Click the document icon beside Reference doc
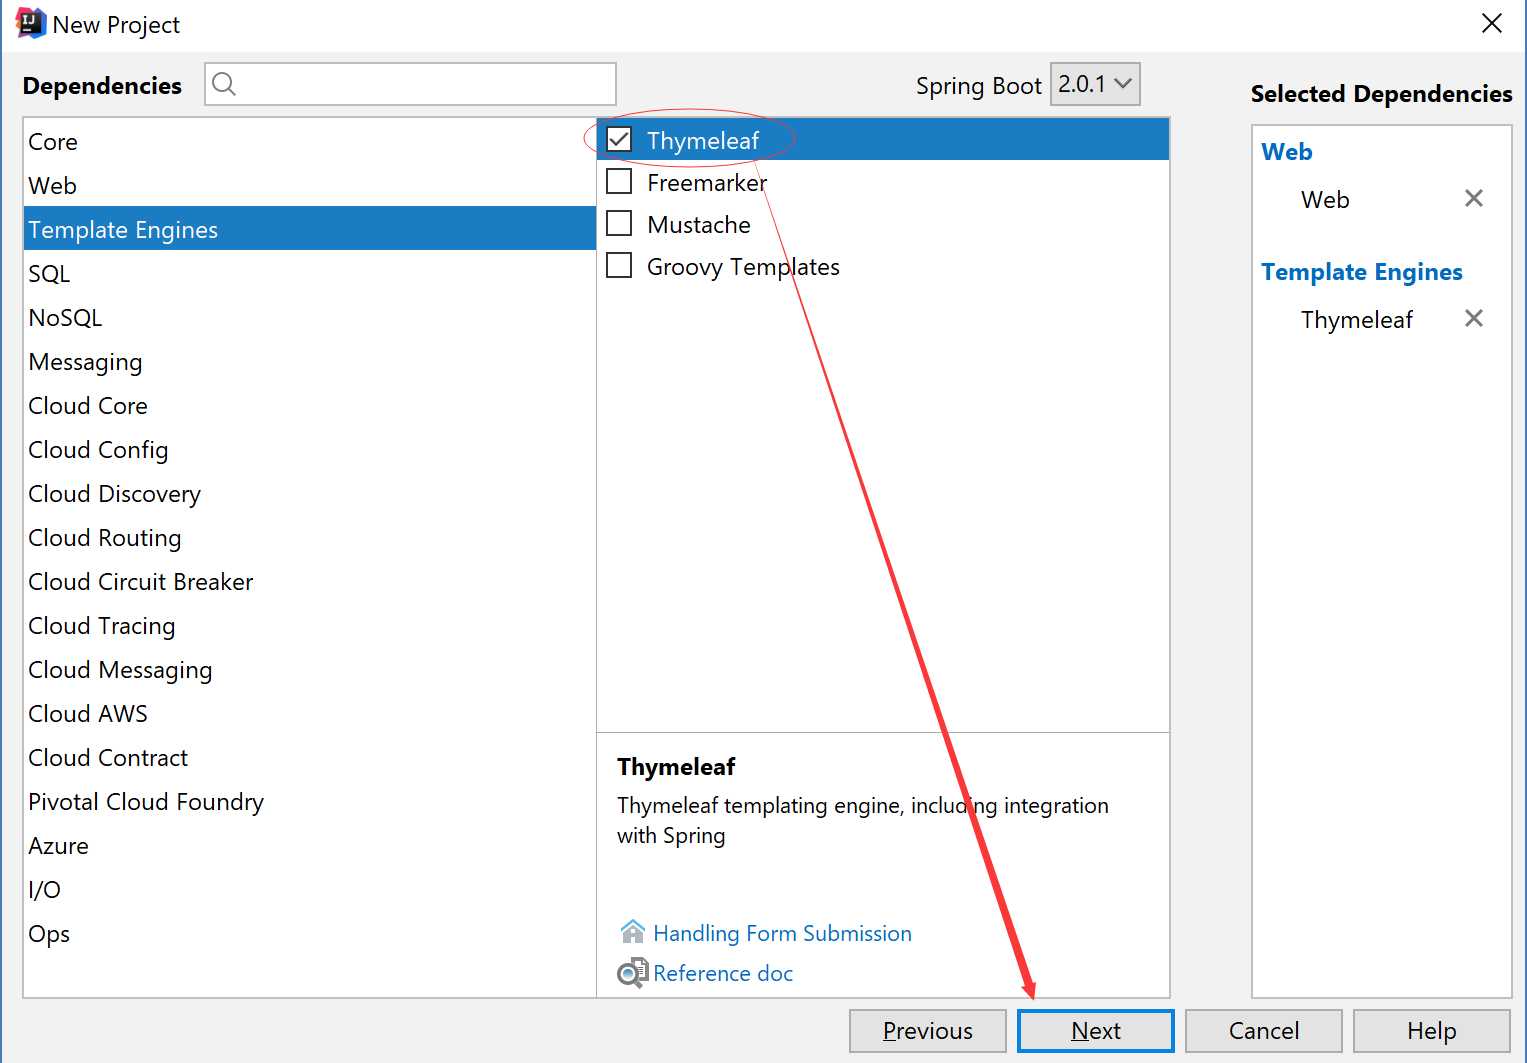This screenshot has width=1527, height=1063. click(632, 972)
